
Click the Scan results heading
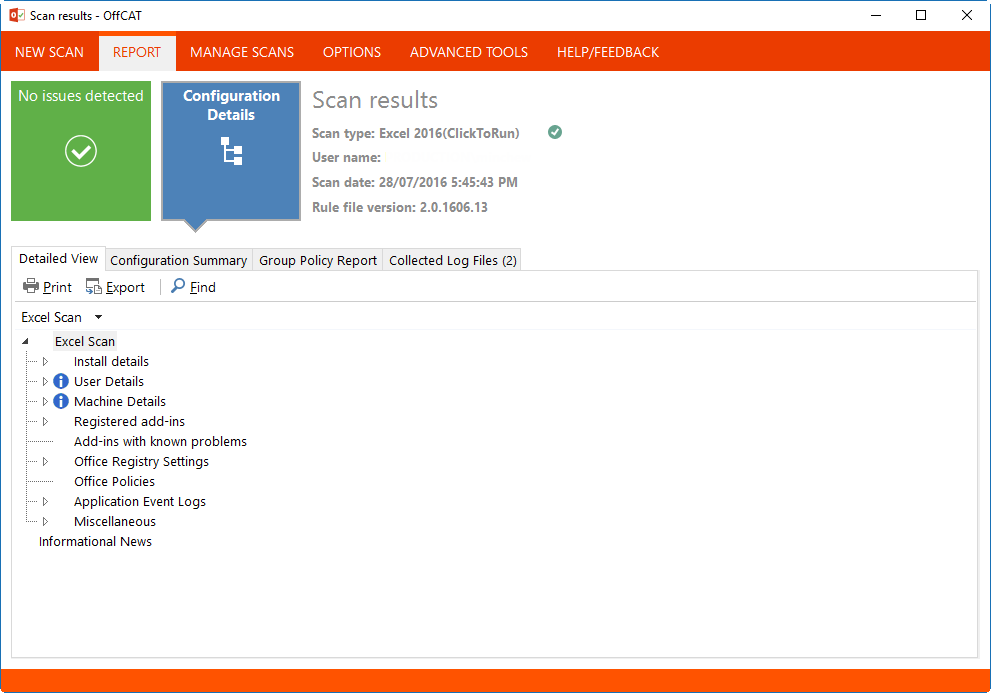click(375, 100)
